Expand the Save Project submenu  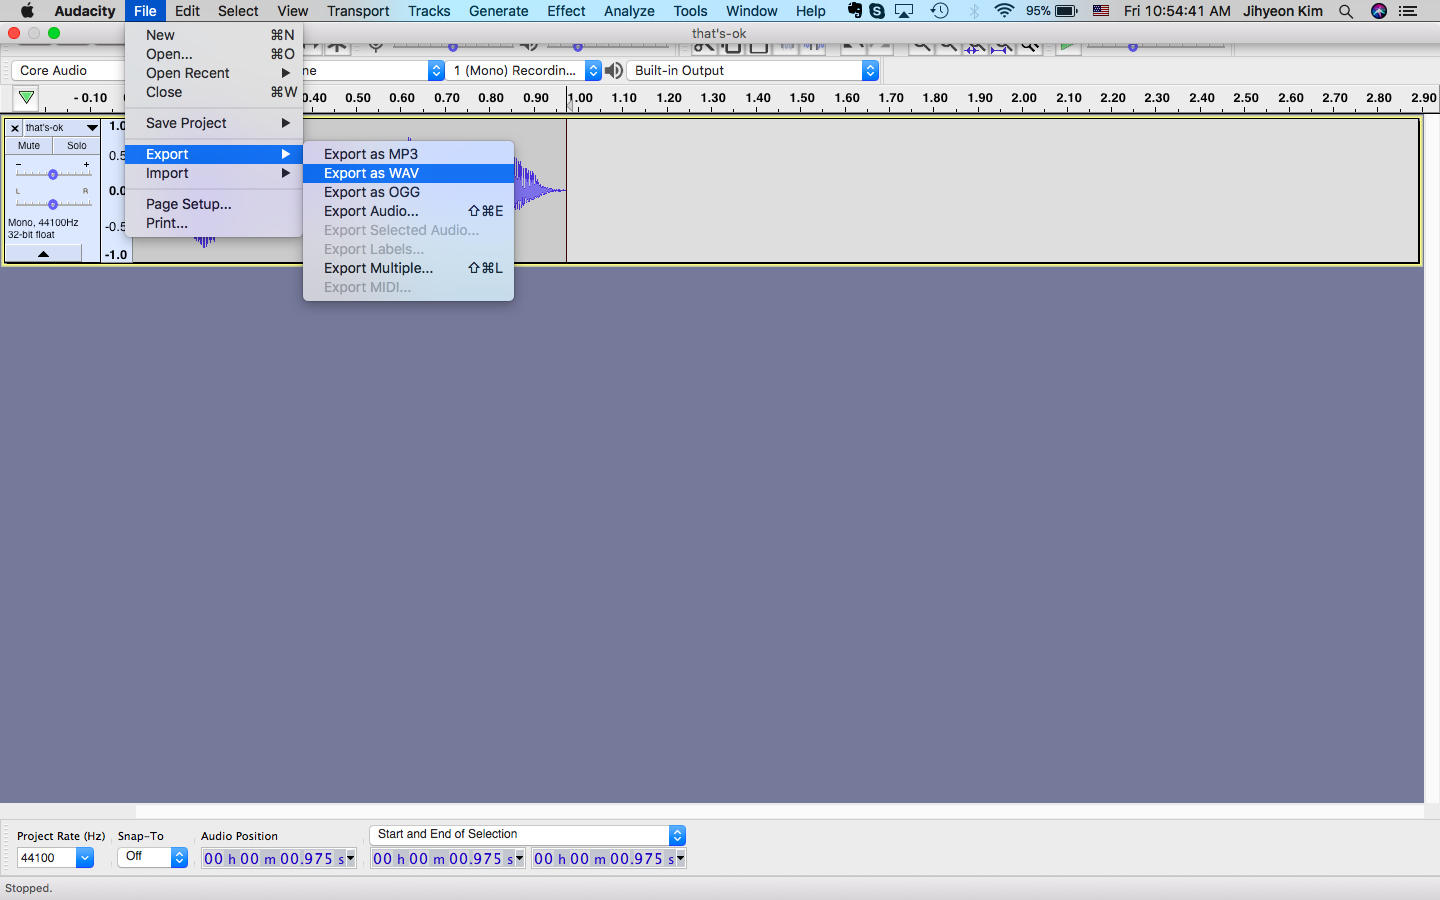click(214, 123)
